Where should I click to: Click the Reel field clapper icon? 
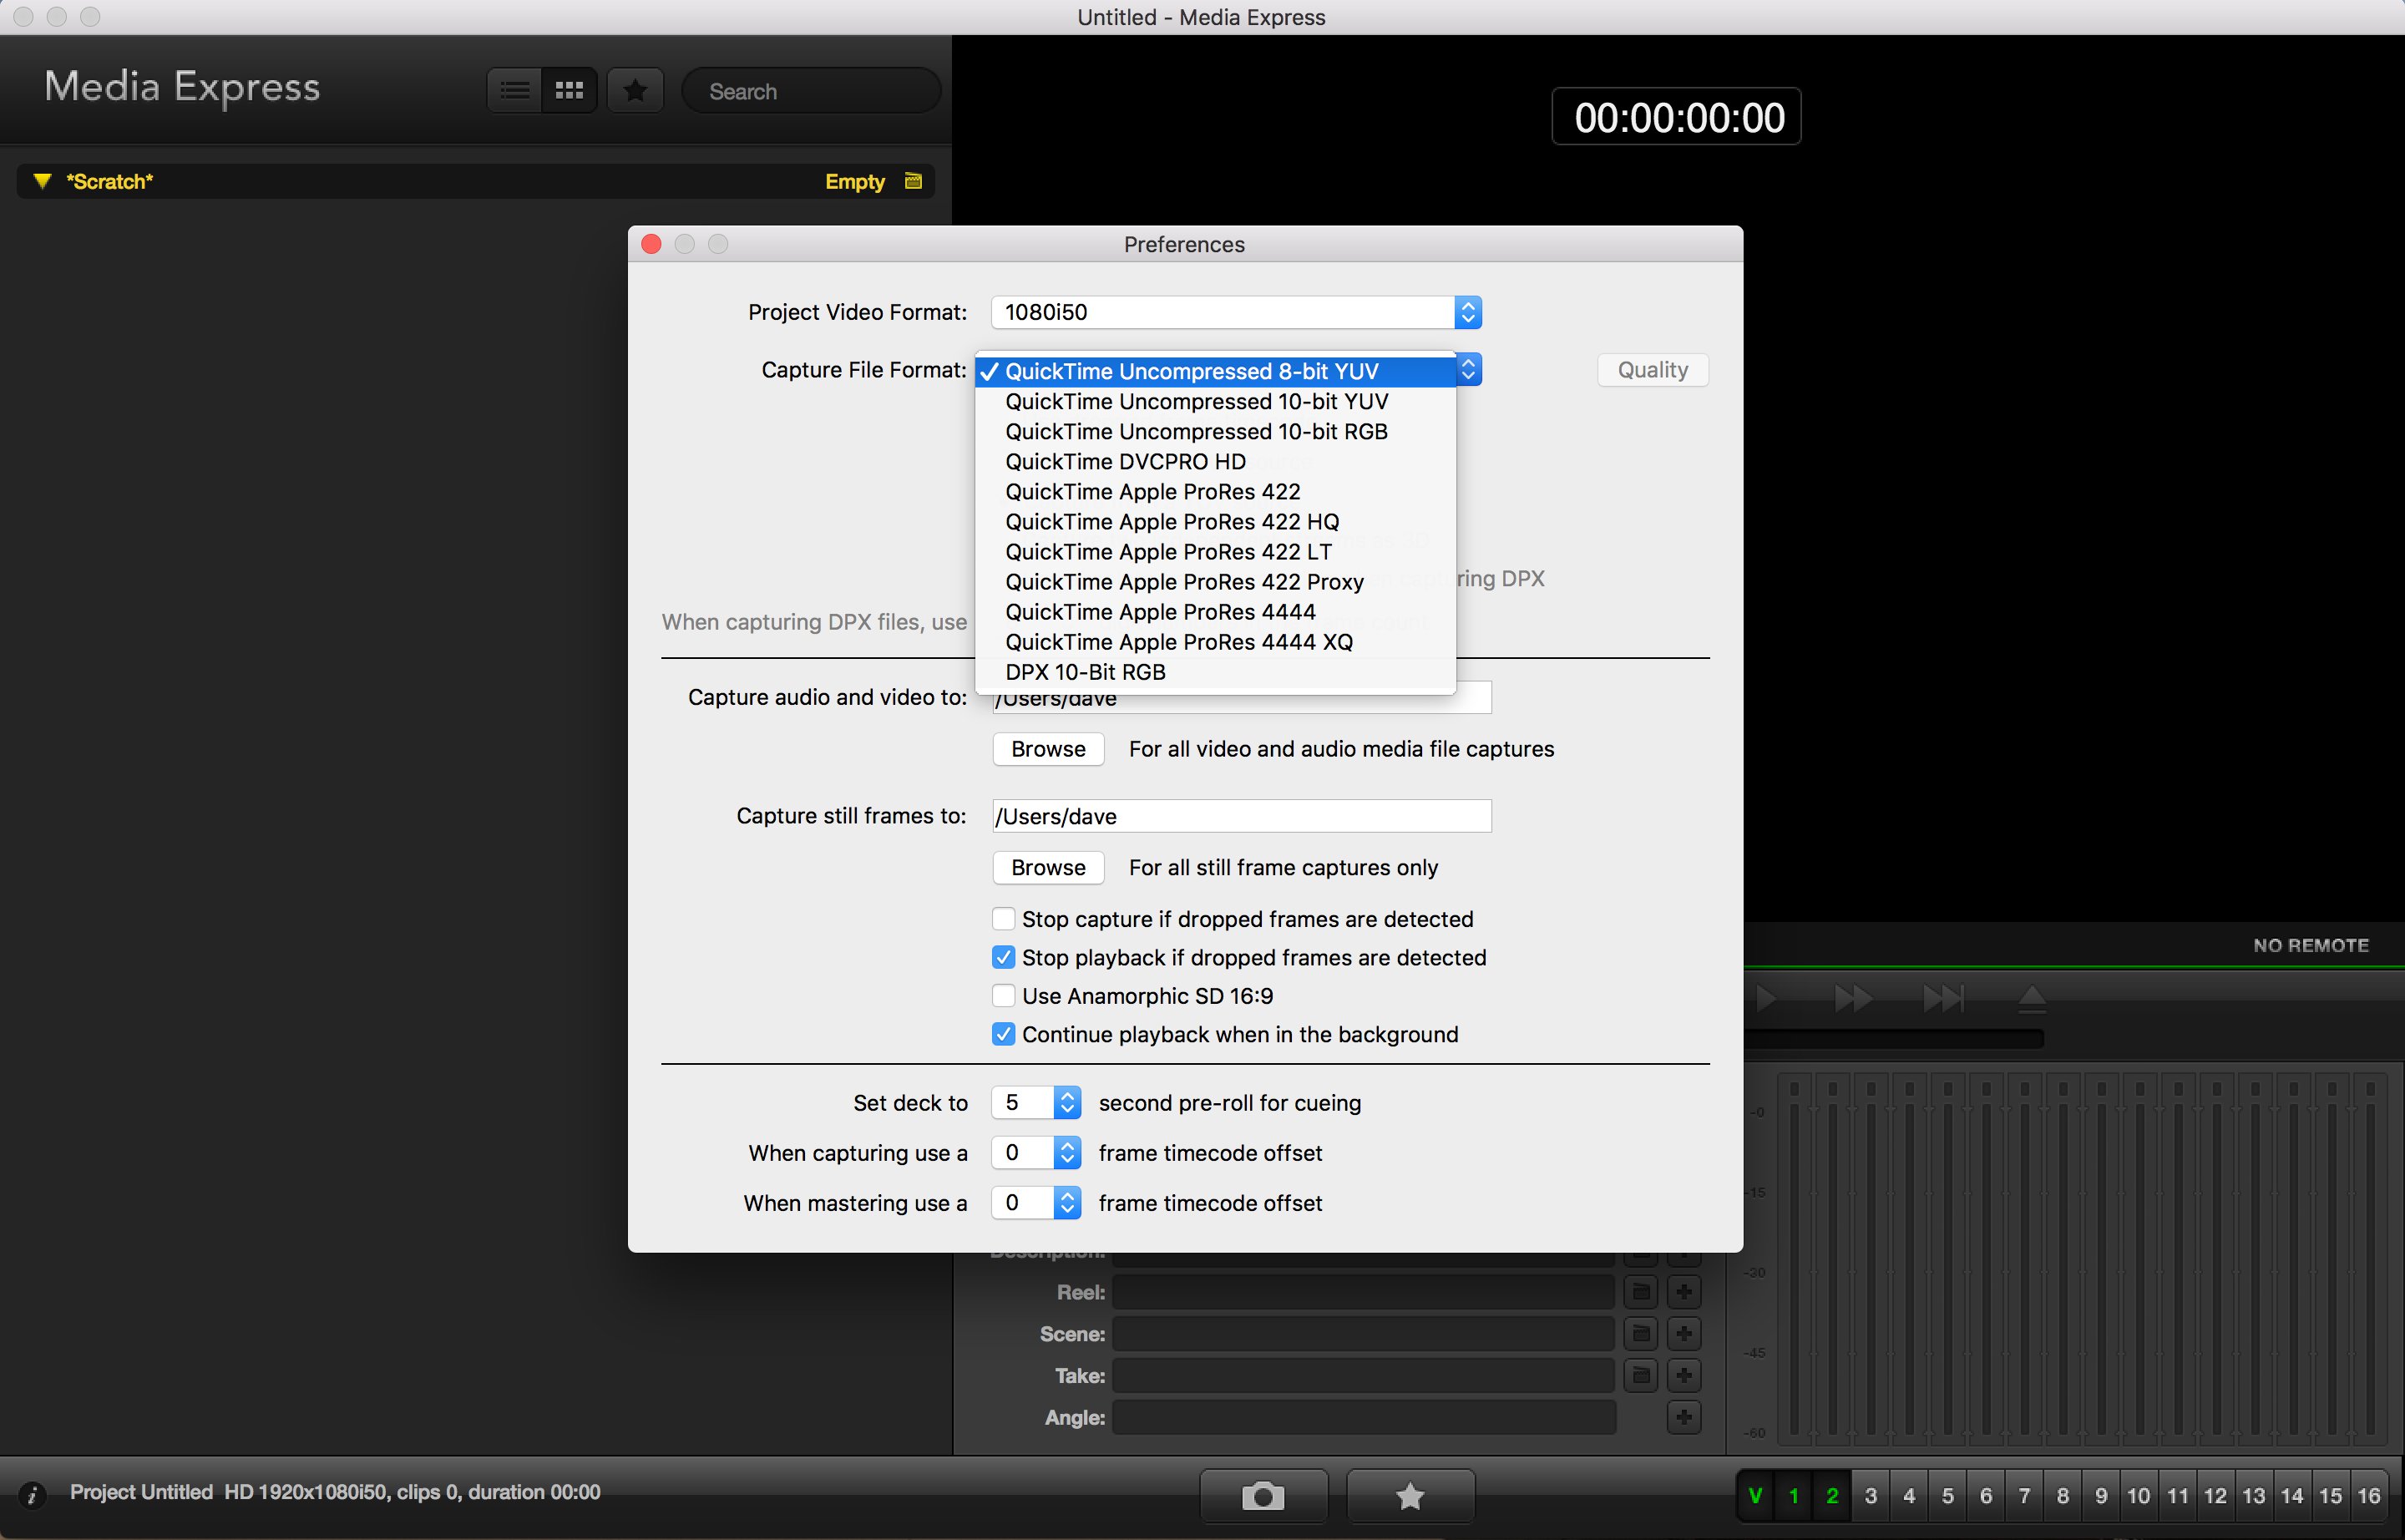click(x=1641, y=1292)
